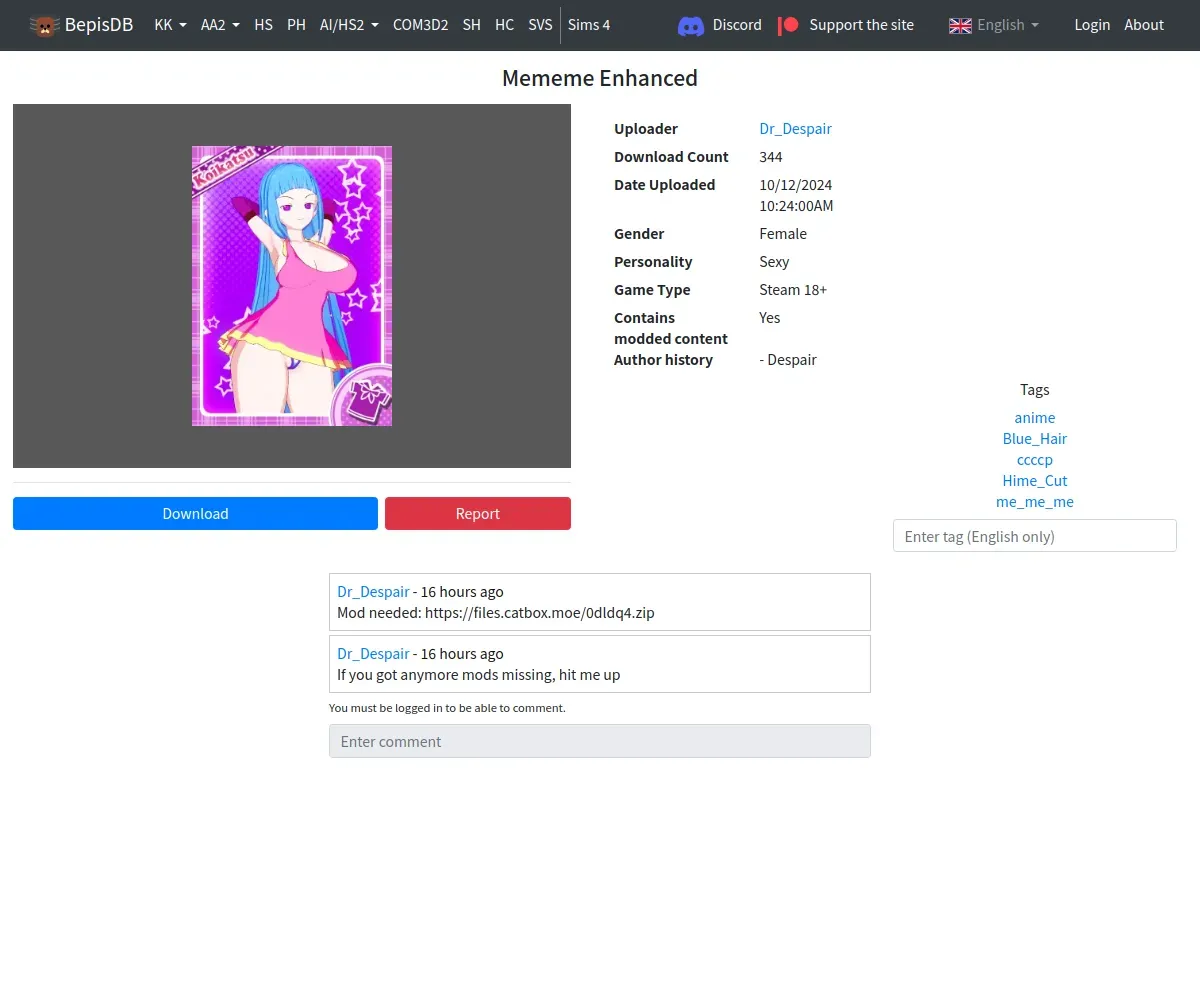1200x1000 pixels.
Task: Click the UK flag language icon
Action: click(960, 25)
